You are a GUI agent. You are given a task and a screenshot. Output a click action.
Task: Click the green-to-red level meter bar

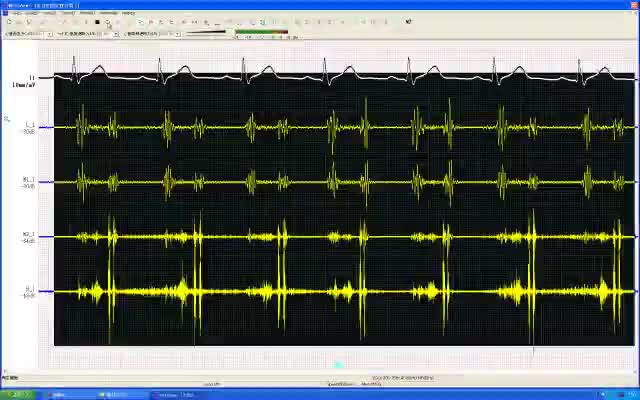pyautogui.click(x=261, y=33)
